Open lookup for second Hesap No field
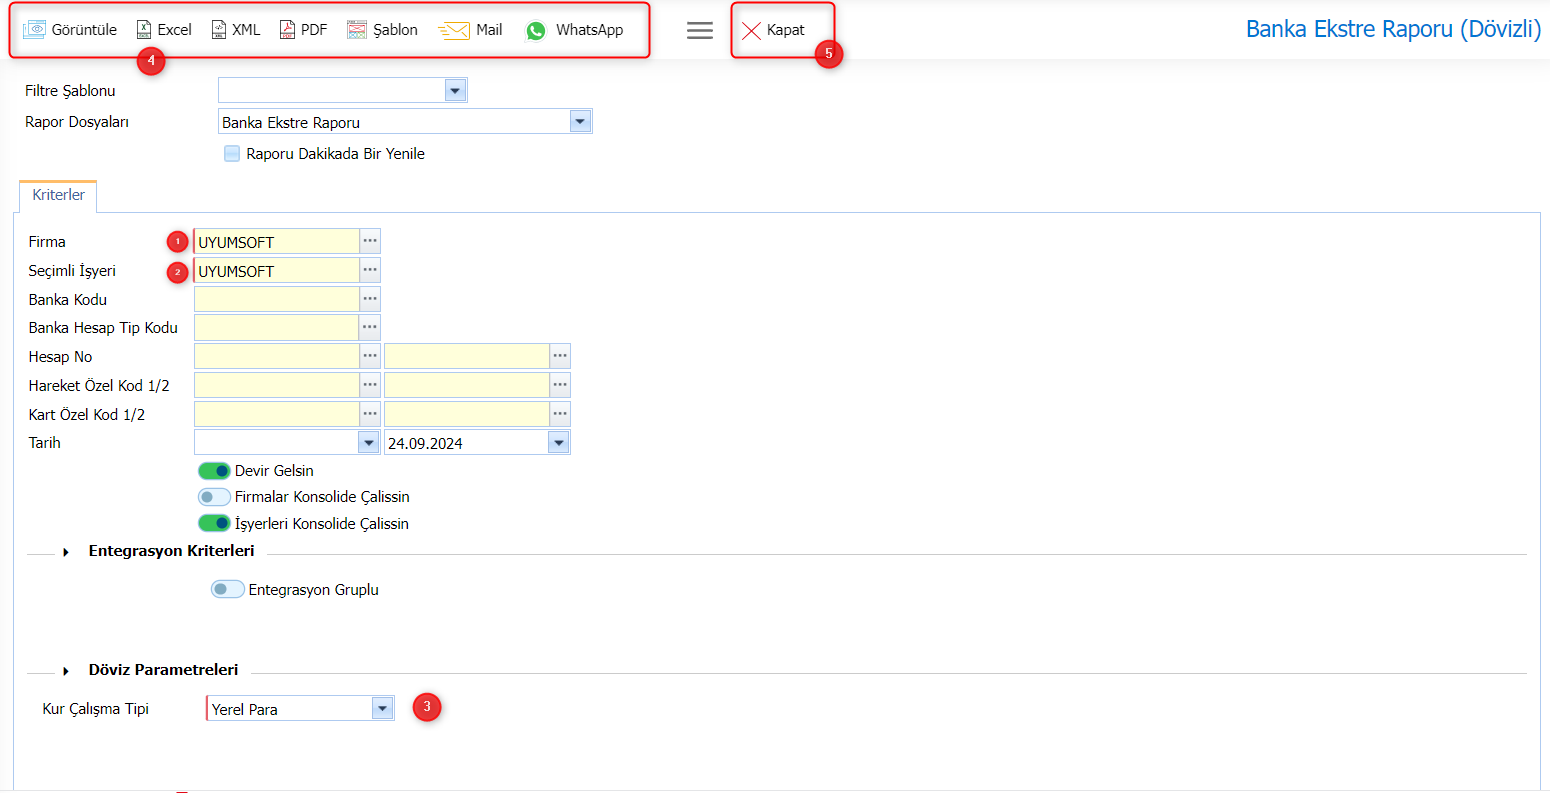The width and height of the screenshot is (1550, 793). 560,356
